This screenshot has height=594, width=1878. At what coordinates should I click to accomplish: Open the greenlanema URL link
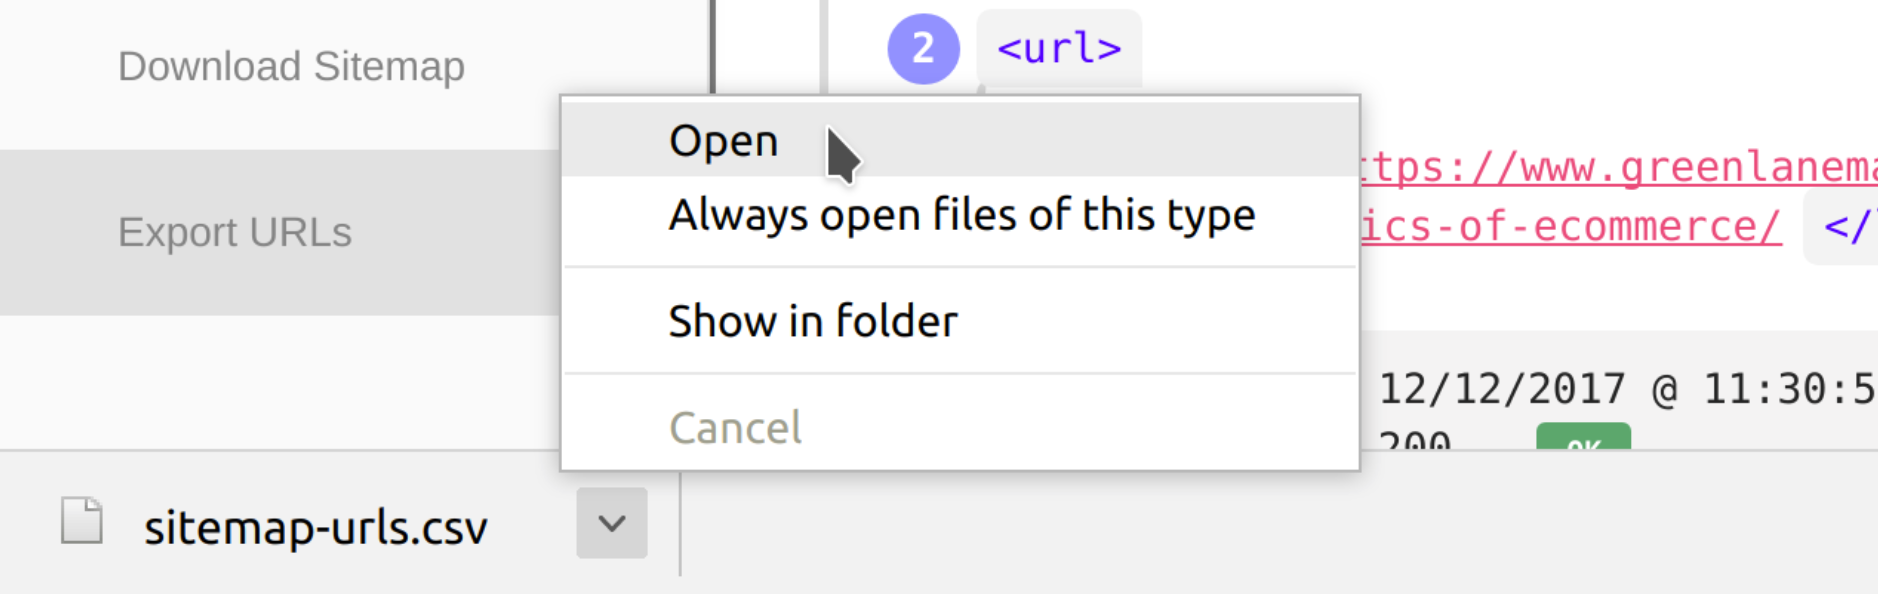[1618, 167]
